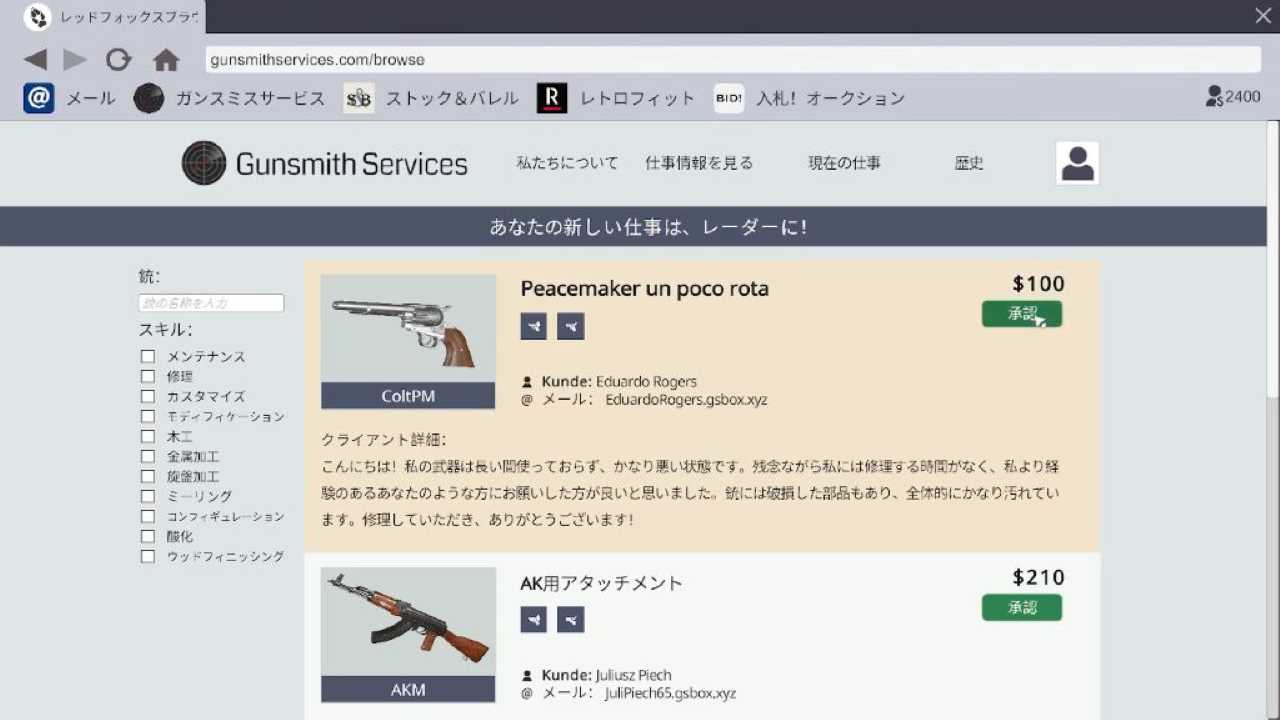The image size is (1280, 720).
Task: Select the 酸化 skill checkbox
Action: (x=148, y=537)
